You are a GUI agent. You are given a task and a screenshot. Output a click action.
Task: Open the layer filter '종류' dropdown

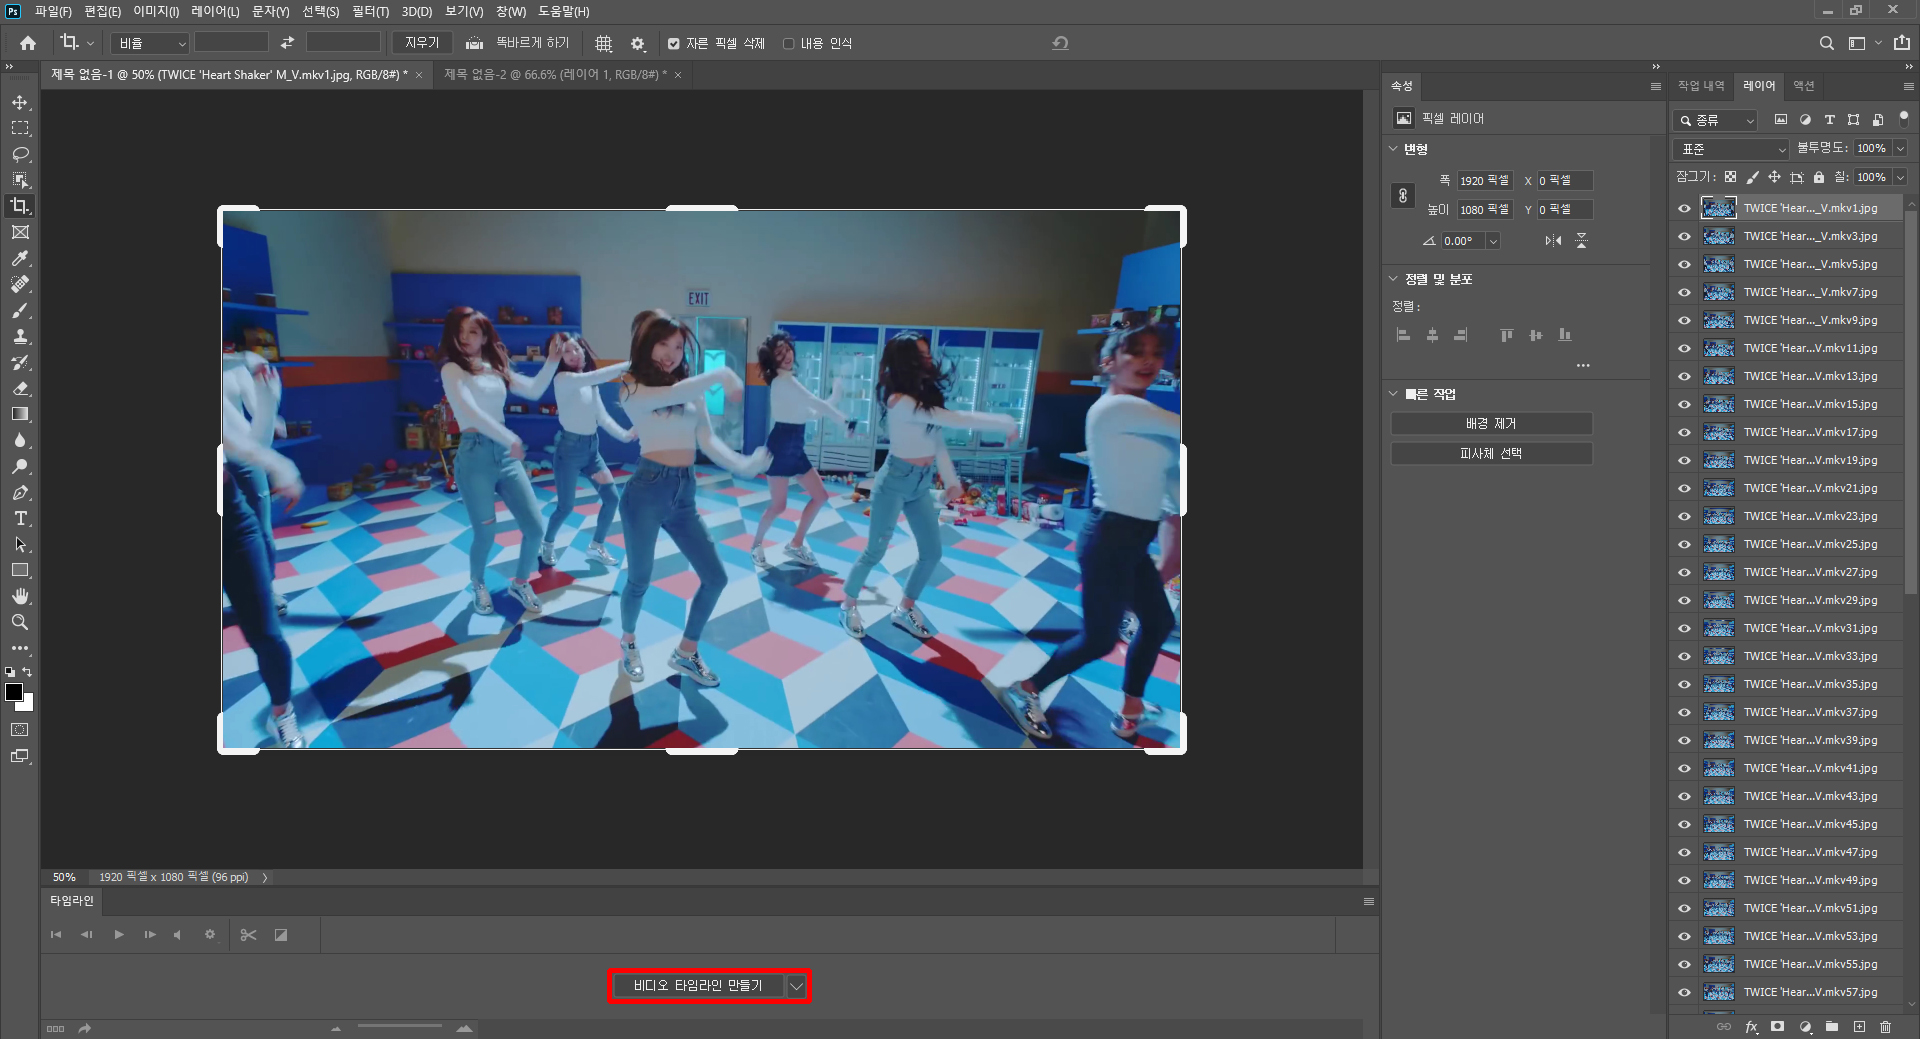pyautogui.click(x=1716, y=120)
